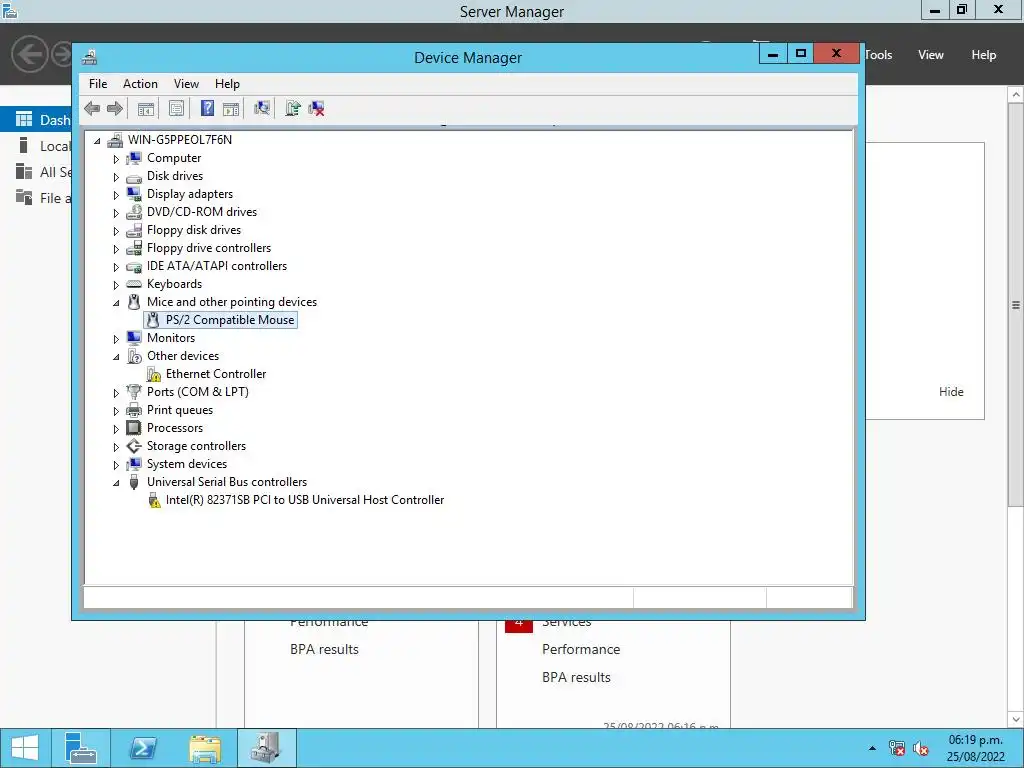Open the Action menu in Device Manager

[x=140, y=84]
